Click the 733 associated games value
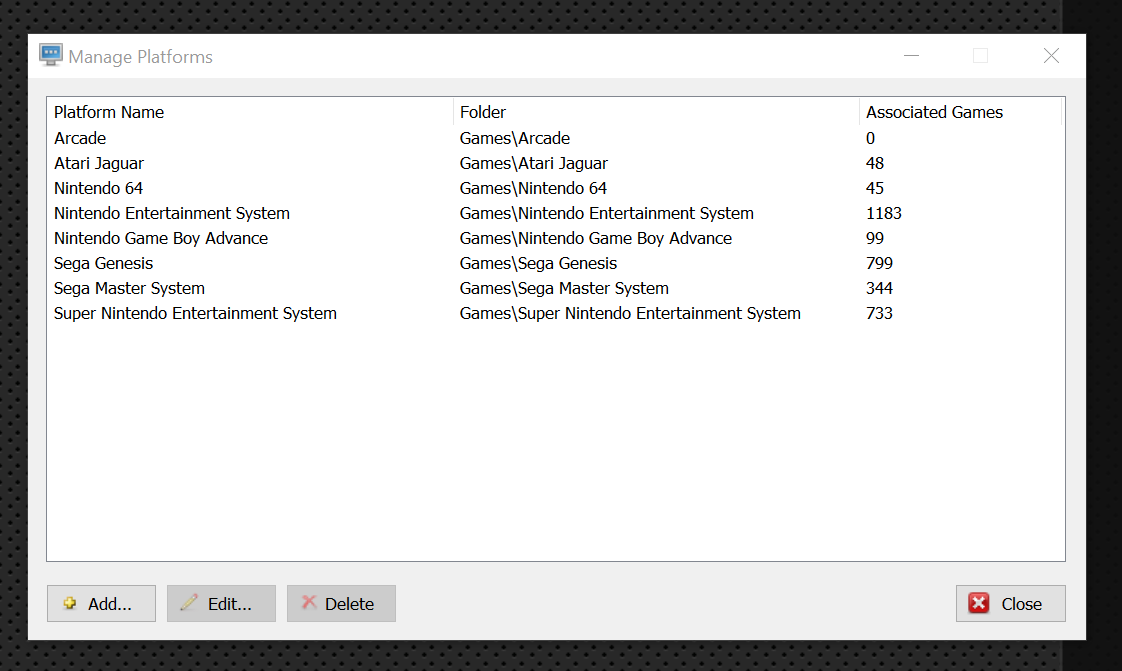The width and height of the screenshot is (1122, 671). 879,313
